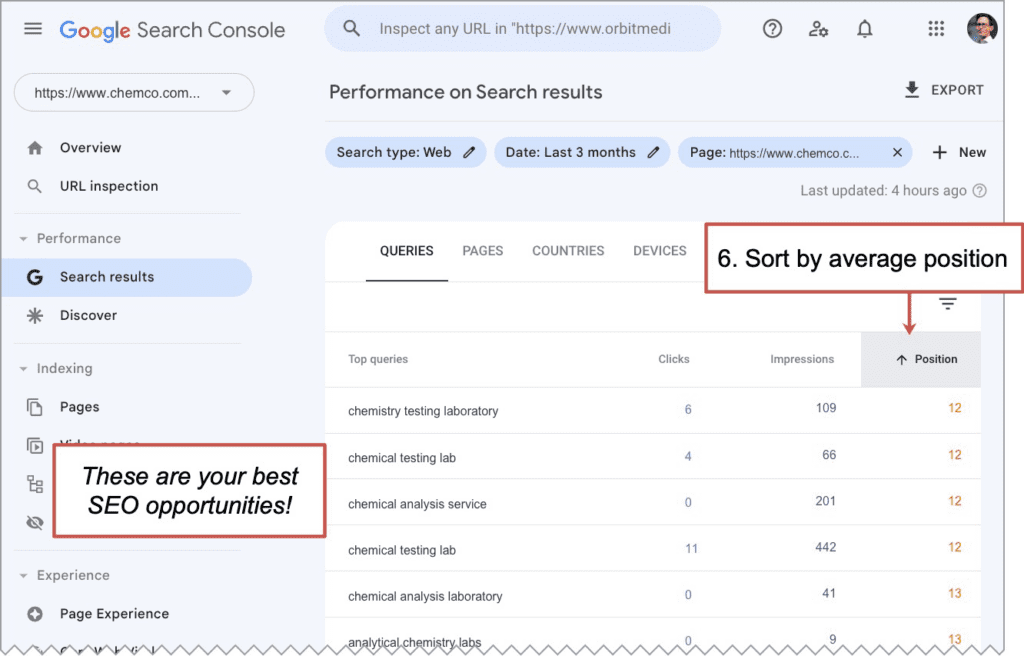
Task: Open the hamburger main menu
Action: coord(33,29)
